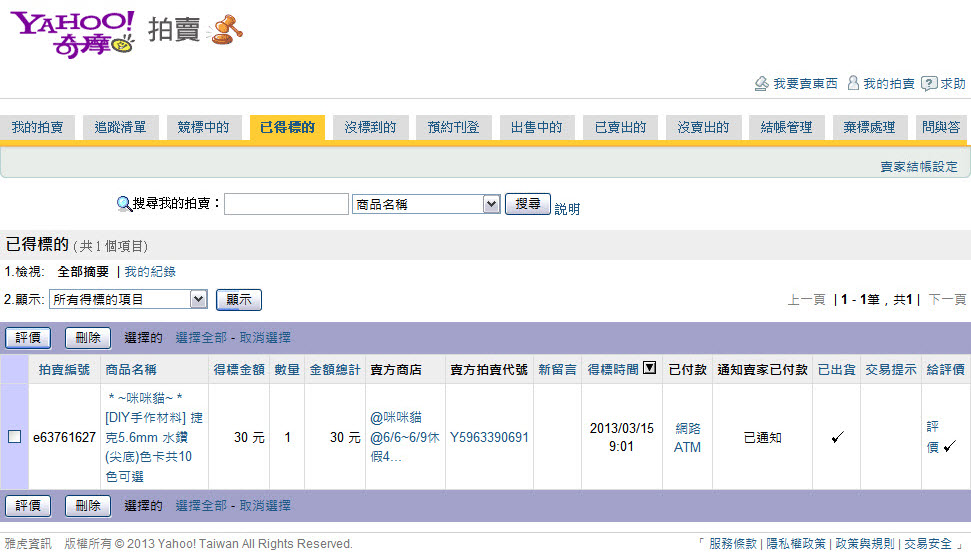
Task: Click the 得標時間 sort arrow icon
Action: pyautogui.click(x=649, y=368)
